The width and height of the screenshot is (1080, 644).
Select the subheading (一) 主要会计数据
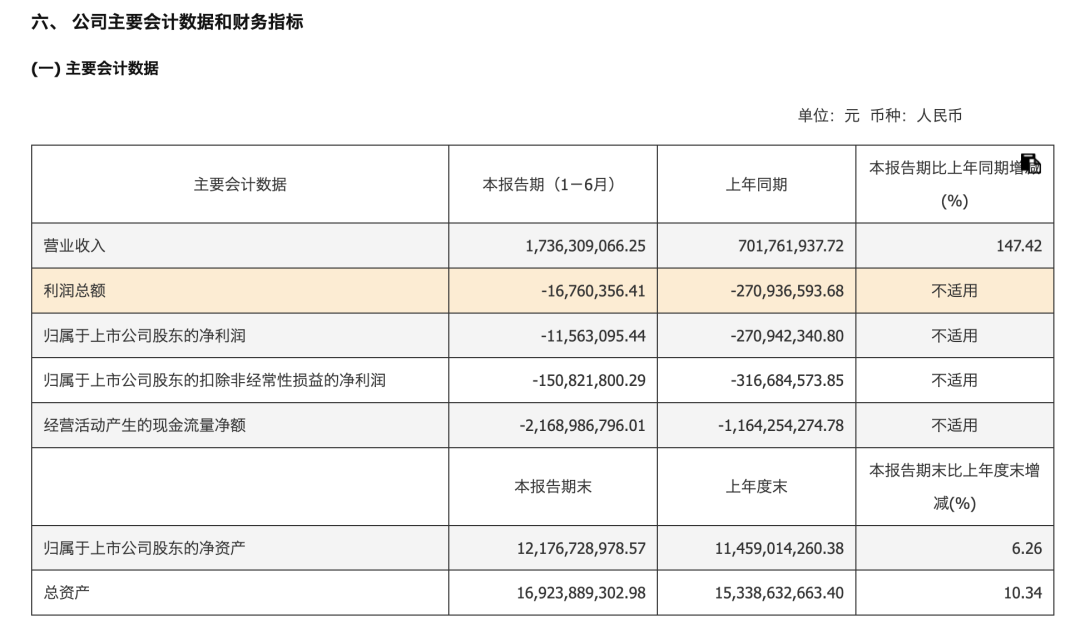(x=95, y=68)
